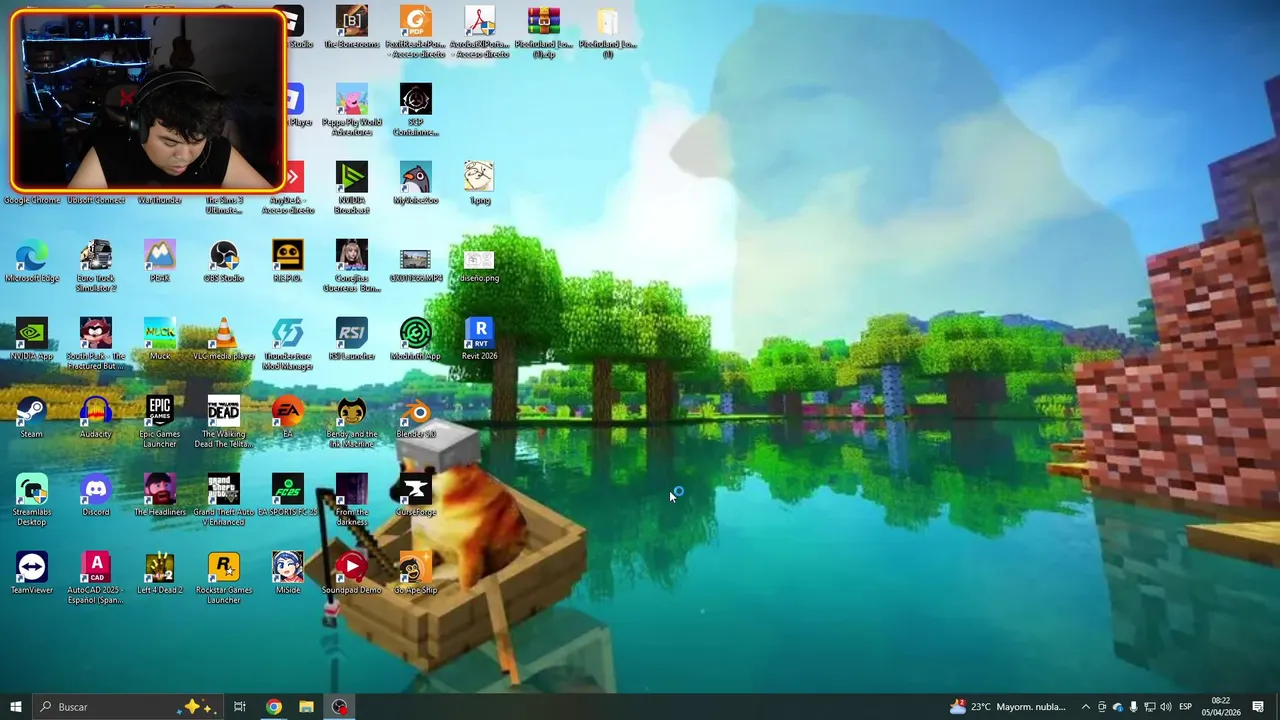Open the volume control in the tray
1280x720 pixels.
point(1166,707)
